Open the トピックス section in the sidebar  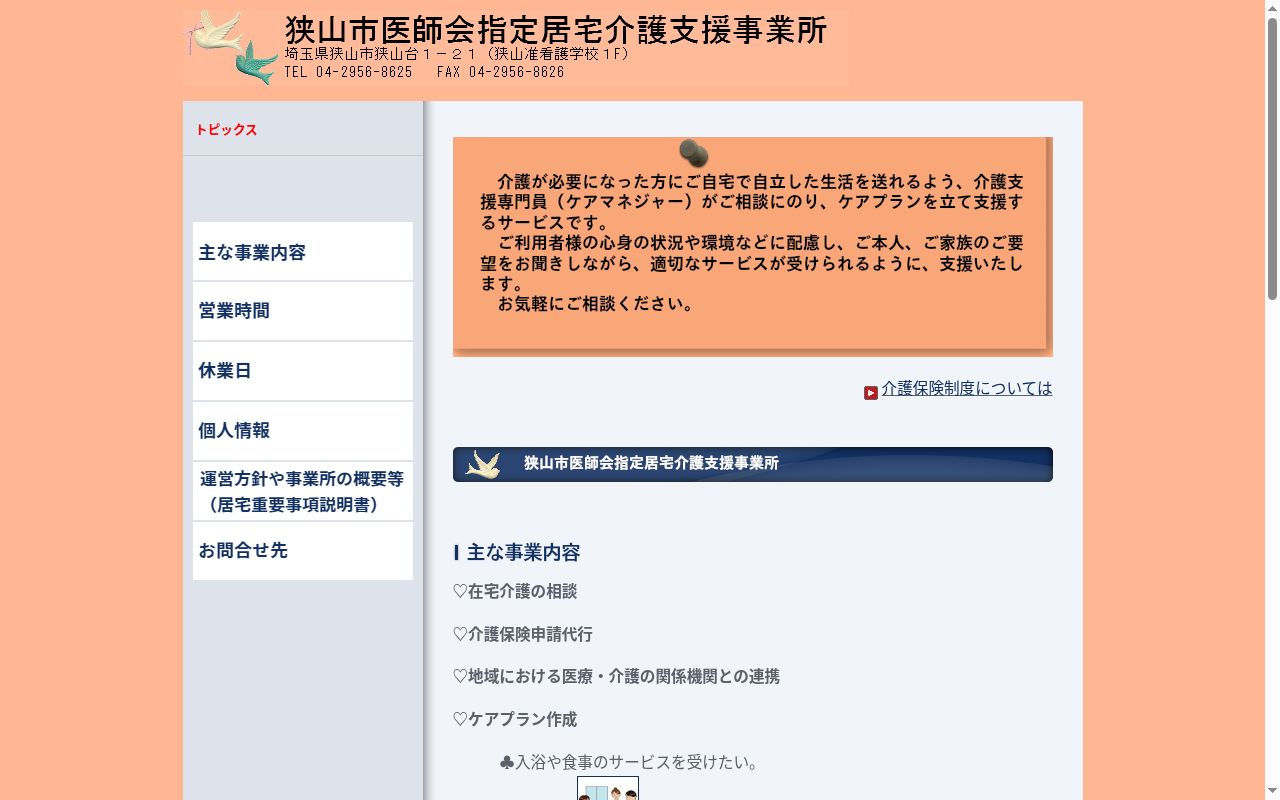(x=226, y=130)
